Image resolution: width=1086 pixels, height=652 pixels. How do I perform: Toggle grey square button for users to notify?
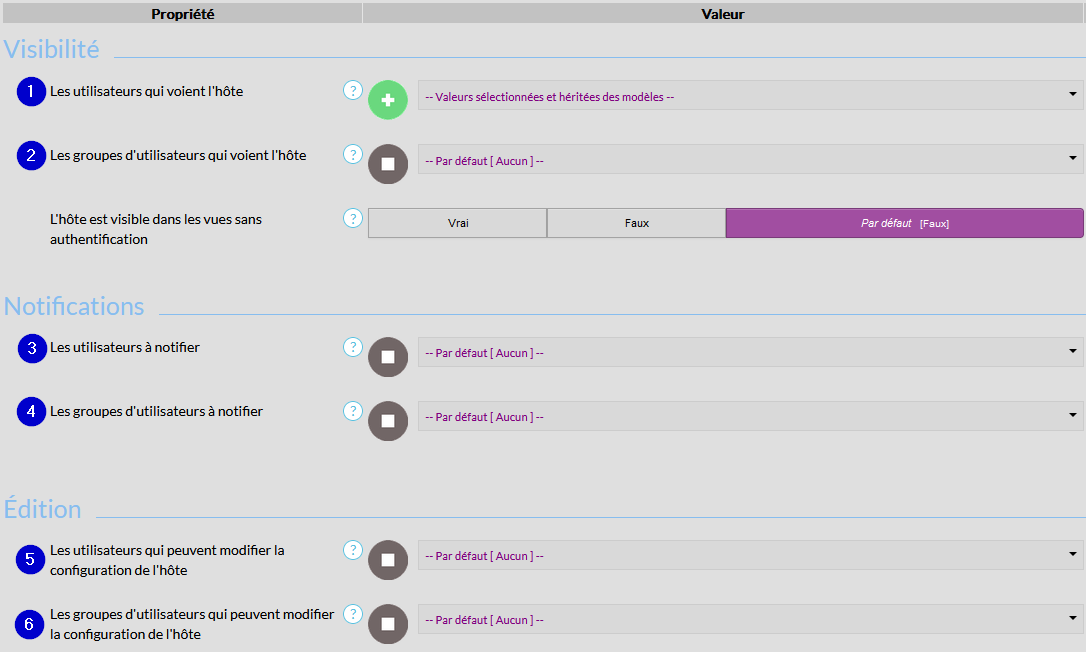(388, 357)
